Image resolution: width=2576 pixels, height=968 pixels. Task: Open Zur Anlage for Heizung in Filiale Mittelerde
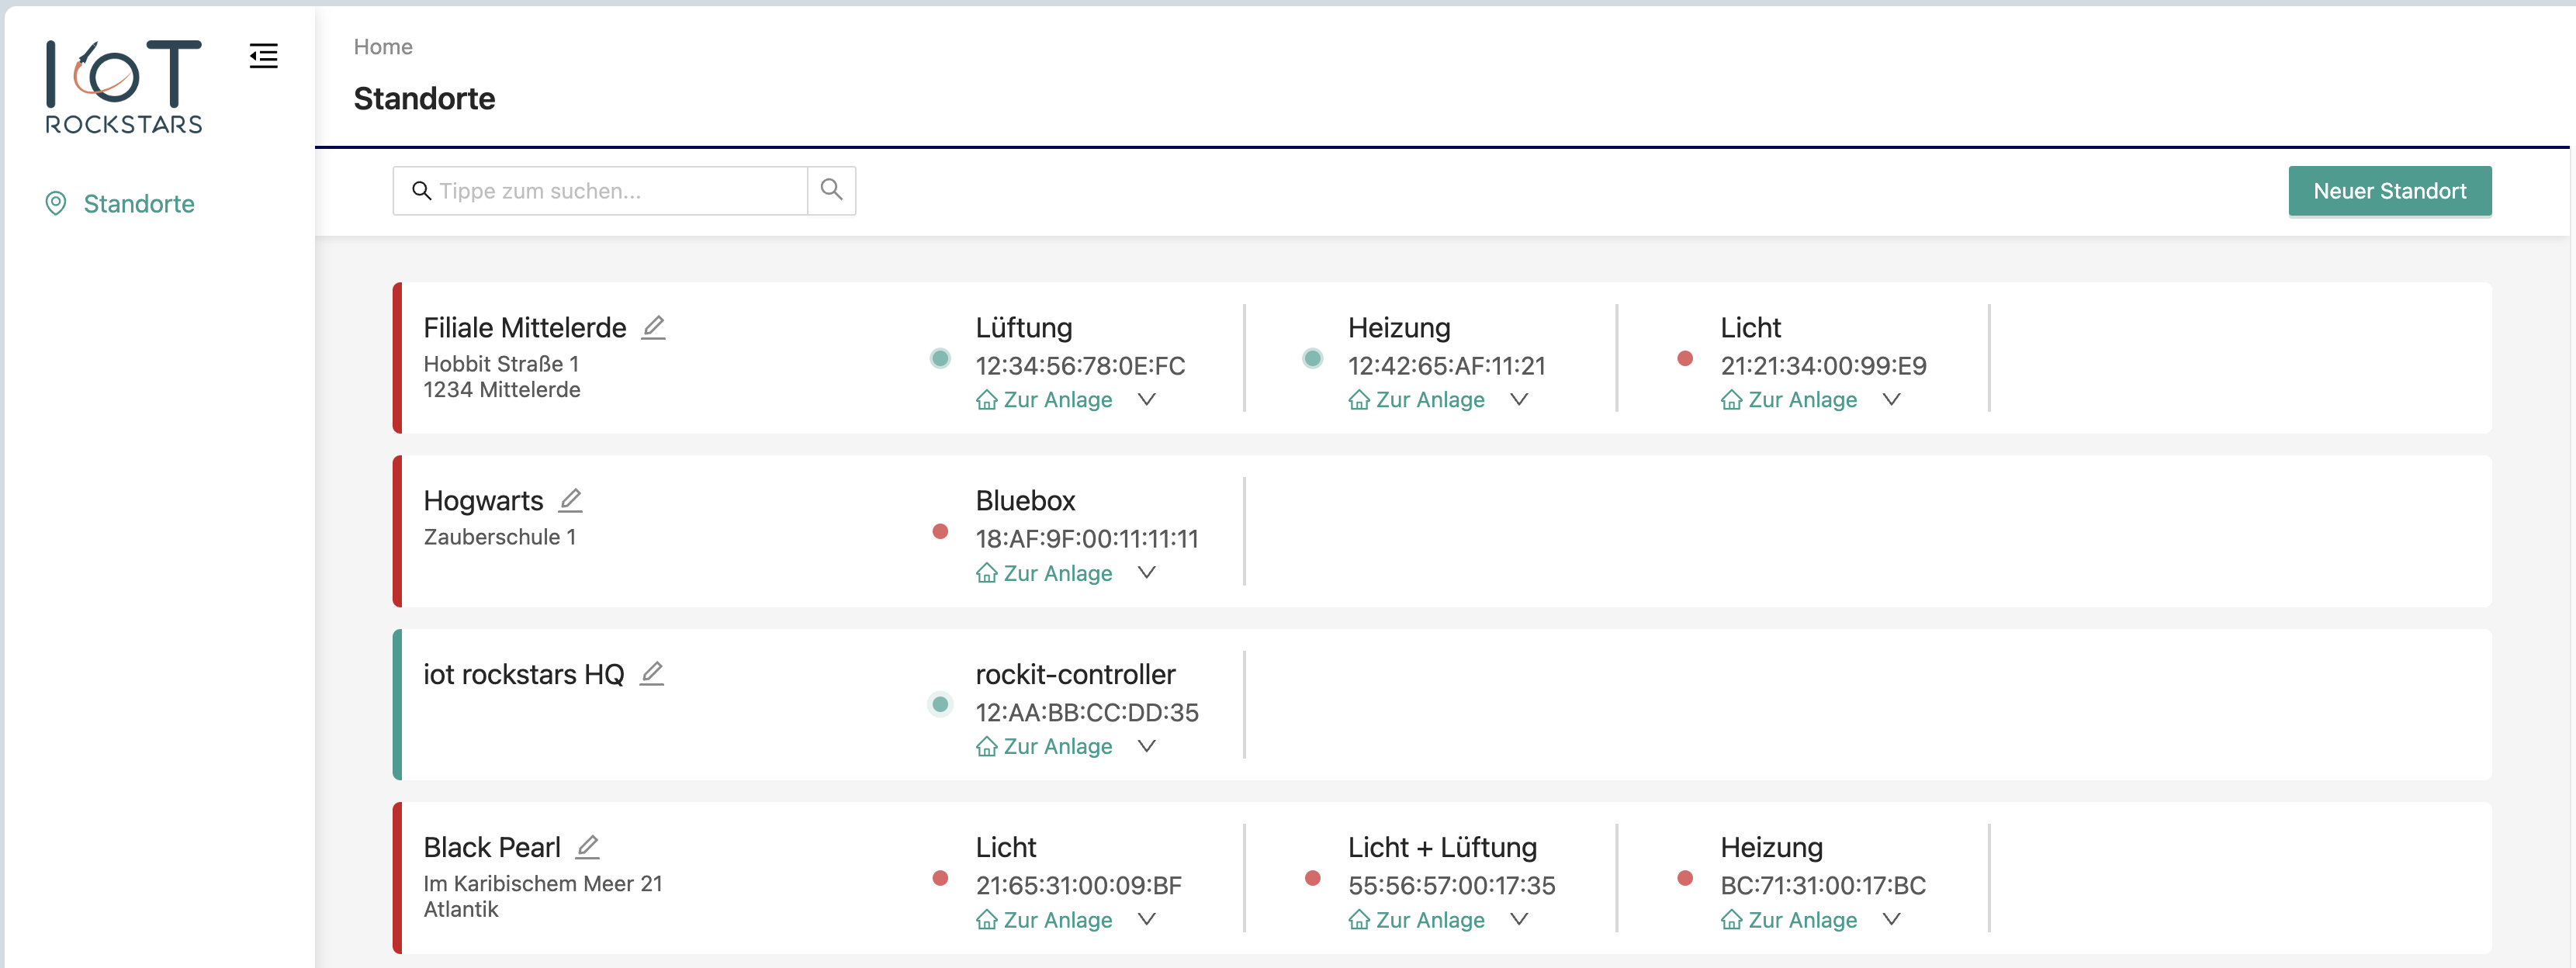click(x=1416, y=400)
